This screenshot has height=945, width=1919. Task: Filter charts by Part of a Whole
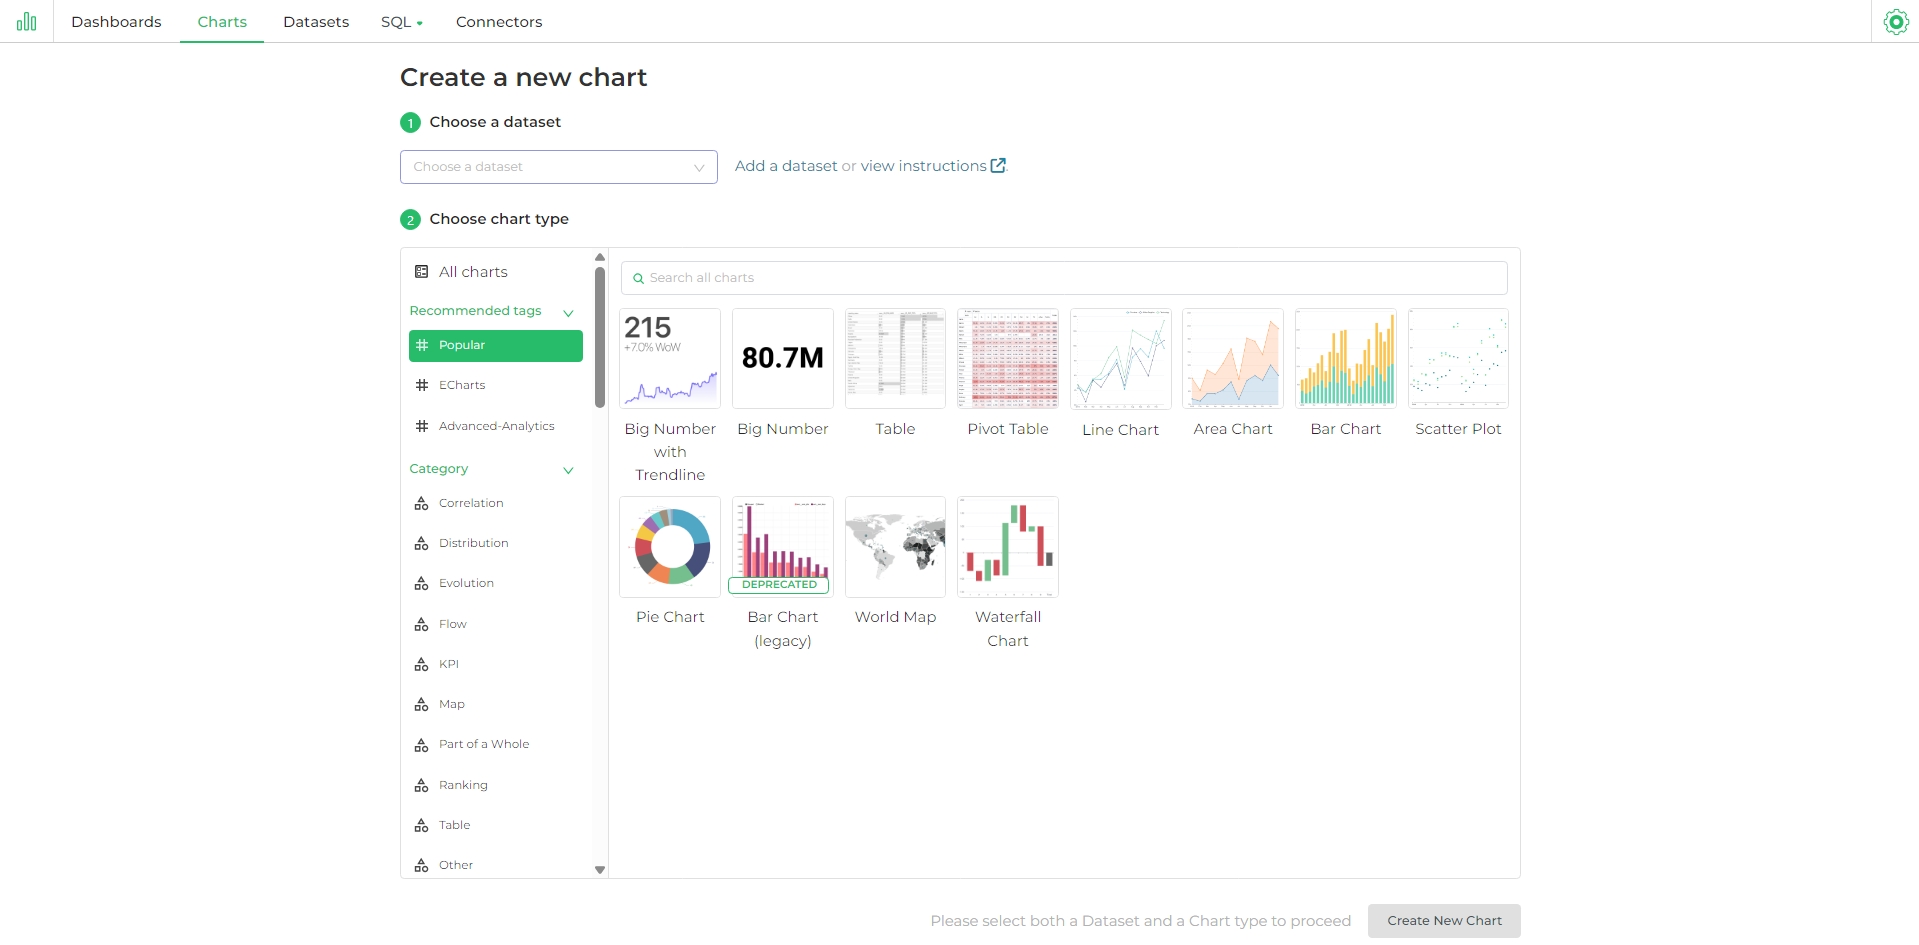pyautogui.click(x=496, y=744)
